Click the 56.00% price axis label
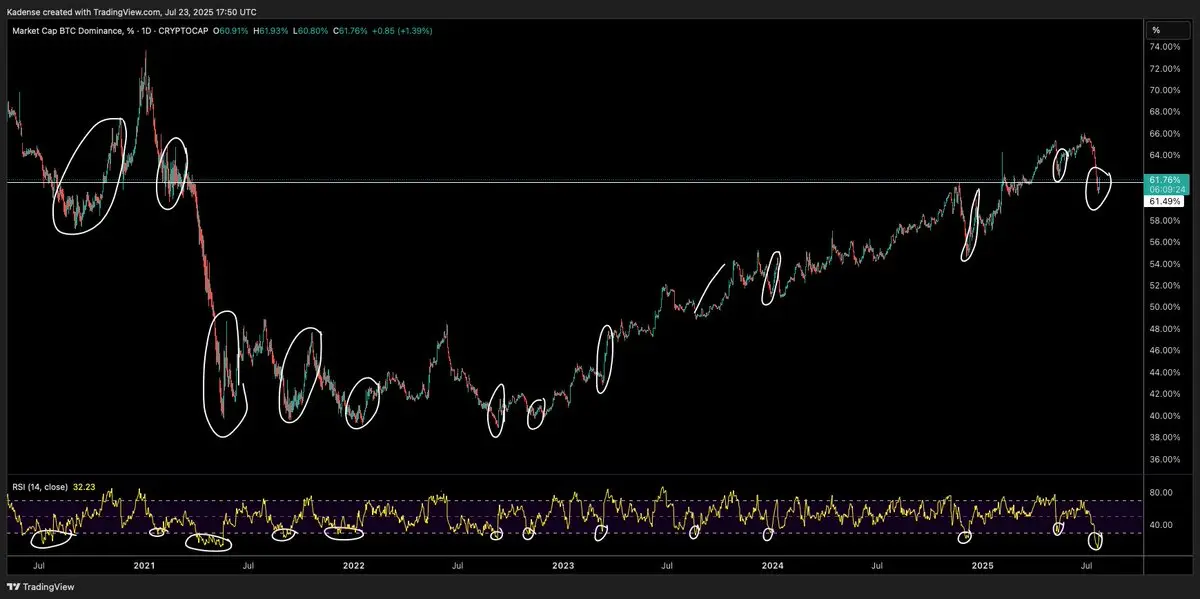Screen dimensions: 1200x599 [x=1166, y=242]
